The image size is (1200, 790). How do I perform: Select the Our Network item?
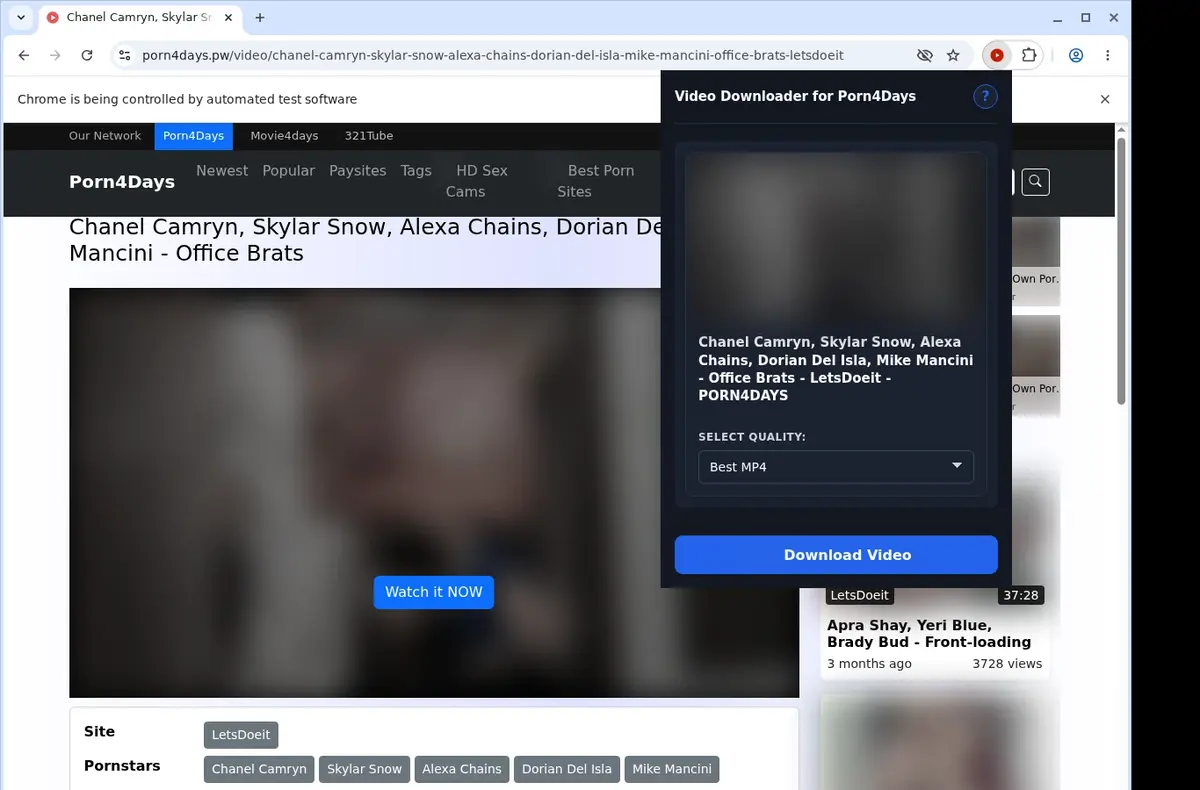105,136
